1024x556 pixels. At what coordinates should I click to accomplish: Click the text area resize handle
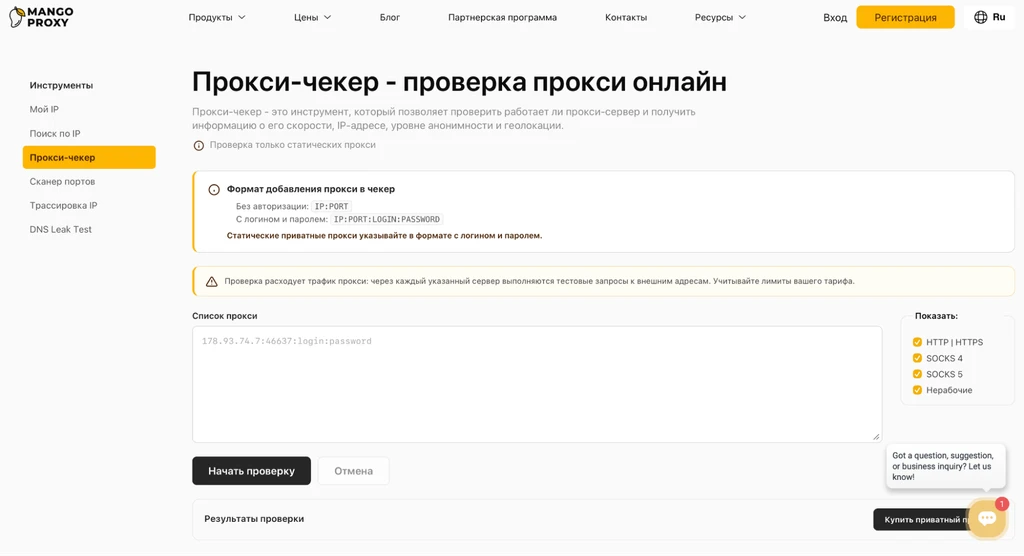pos(876,436)
